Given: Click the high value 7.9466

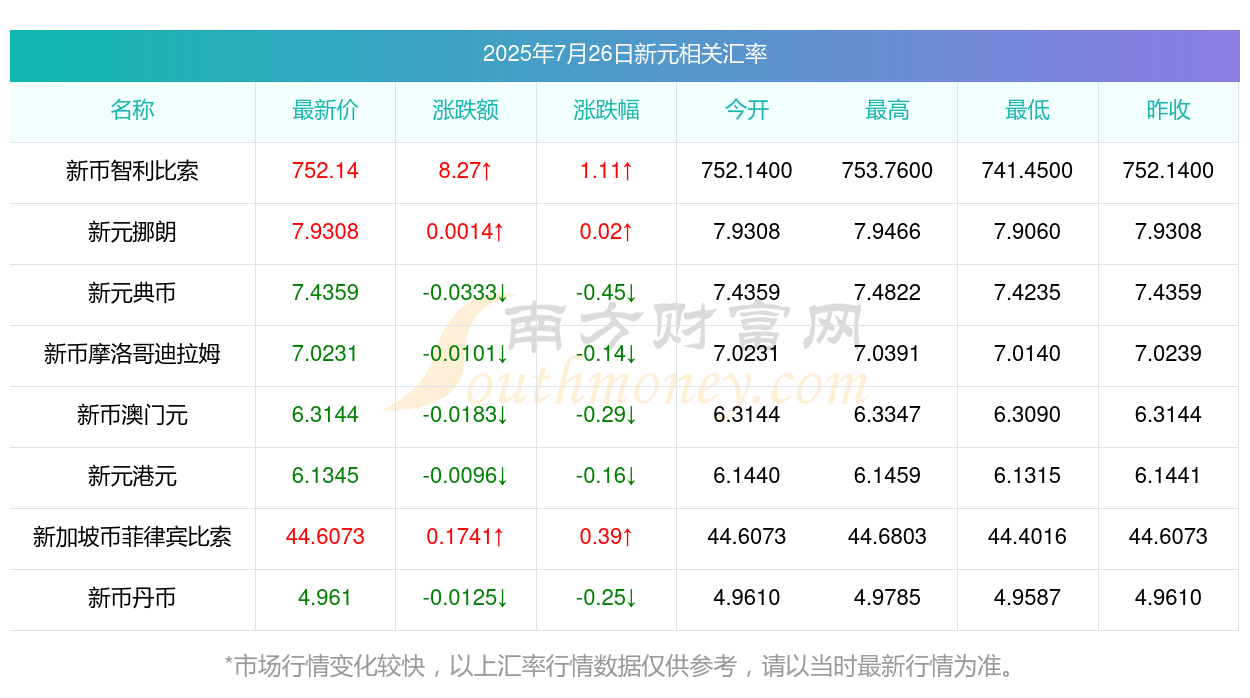Looking at the screenshot, I should click(887, 232).
